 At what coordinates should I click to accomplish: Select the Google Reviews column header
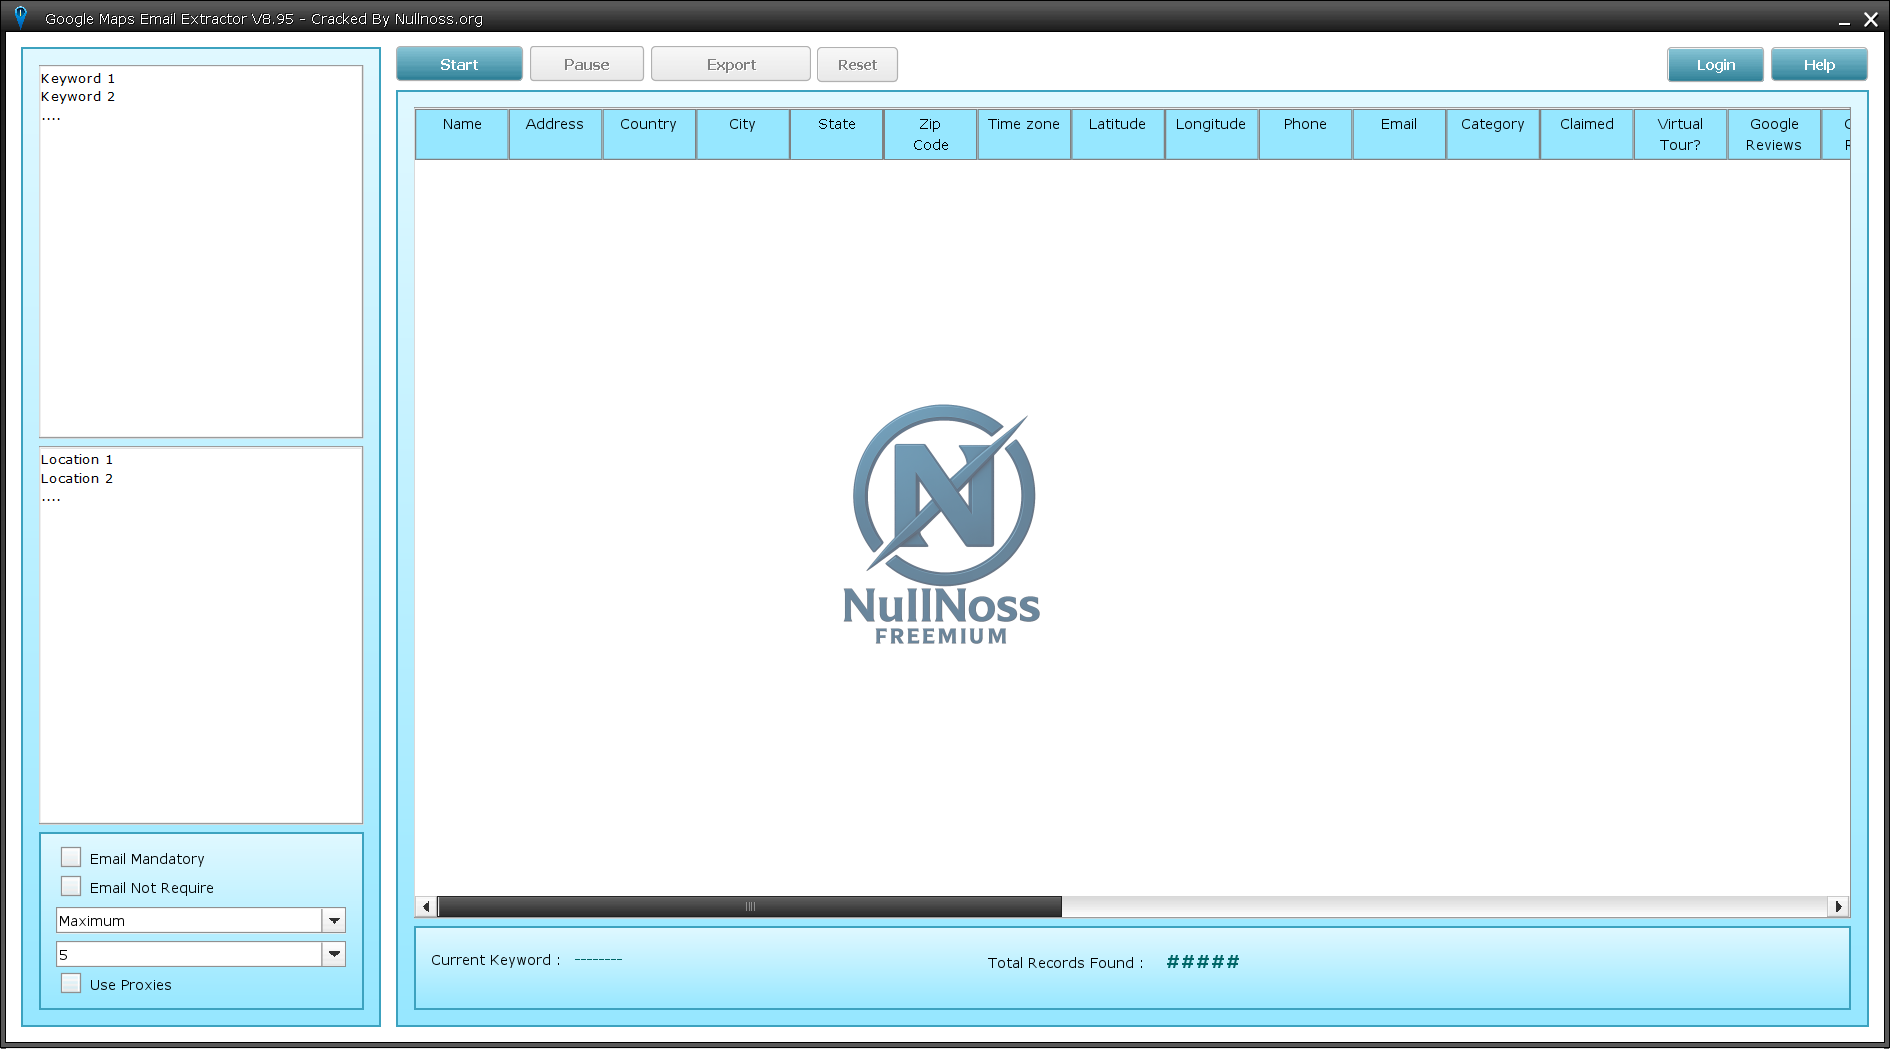coord(1774,134)
